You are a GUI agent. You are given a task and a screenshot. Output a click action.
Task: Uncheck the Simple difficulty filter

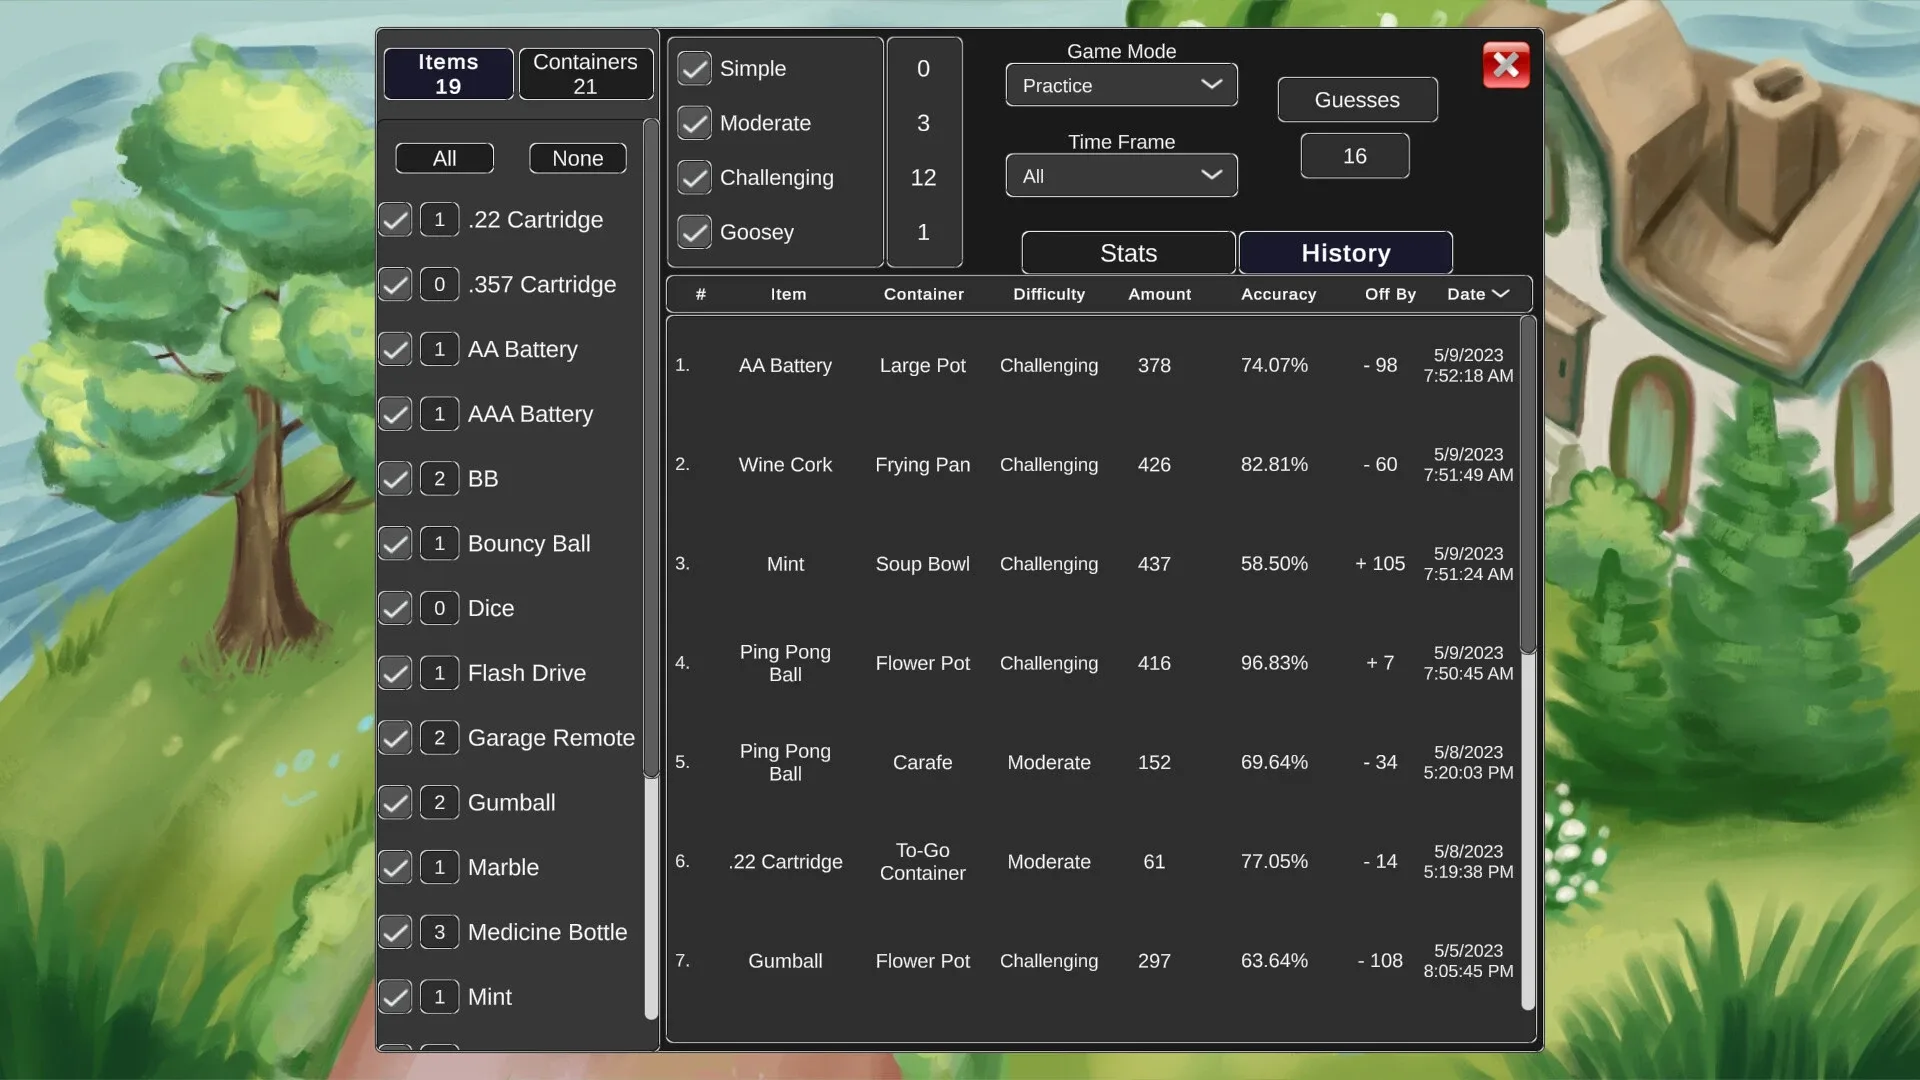pyautogui.click(x=695, y=68)
